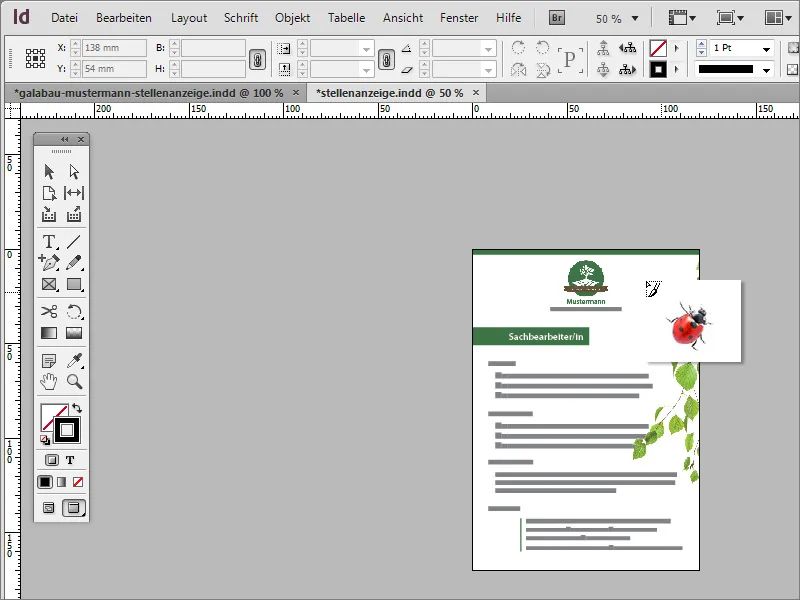800x600 pixels.
Task: Select the Eyedropper tool
Action: (74, 361)
